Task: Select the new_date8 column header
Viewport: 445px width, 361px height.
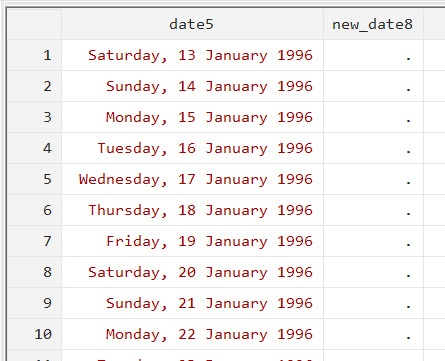Action: [x=373, y=24]
